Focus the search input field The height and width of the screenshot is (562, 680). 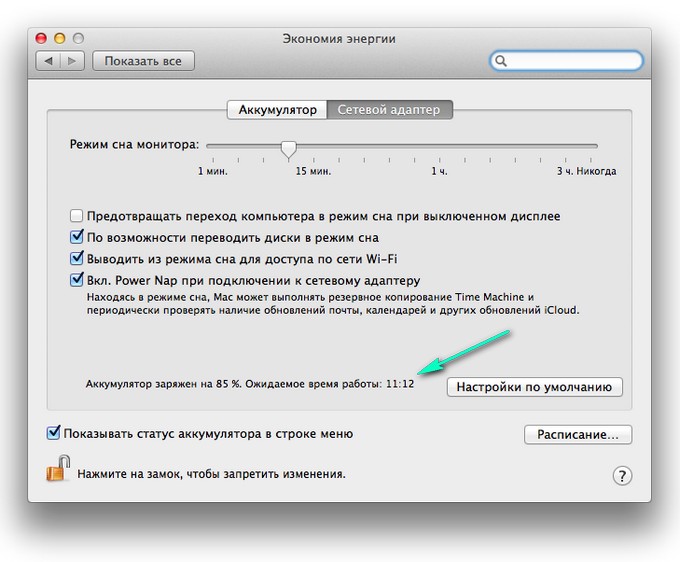566,61
